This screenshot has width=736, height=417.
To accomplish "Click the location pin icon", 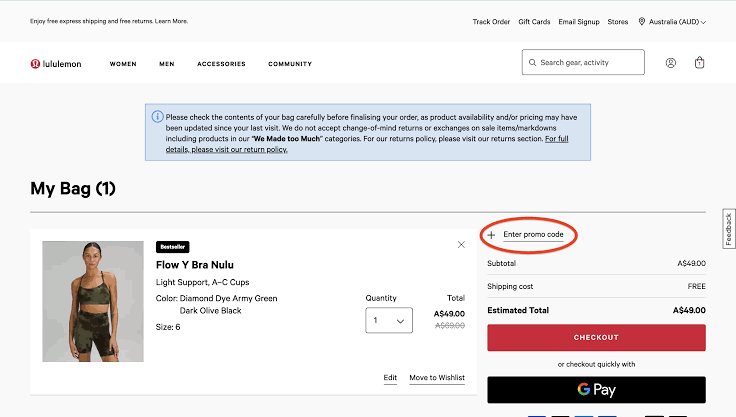I will pyautogui.click(x=642, y=21).
